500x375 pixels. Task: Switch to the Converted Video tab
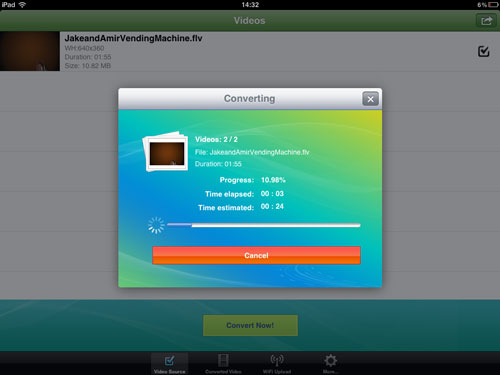click(x=223, y=364)
